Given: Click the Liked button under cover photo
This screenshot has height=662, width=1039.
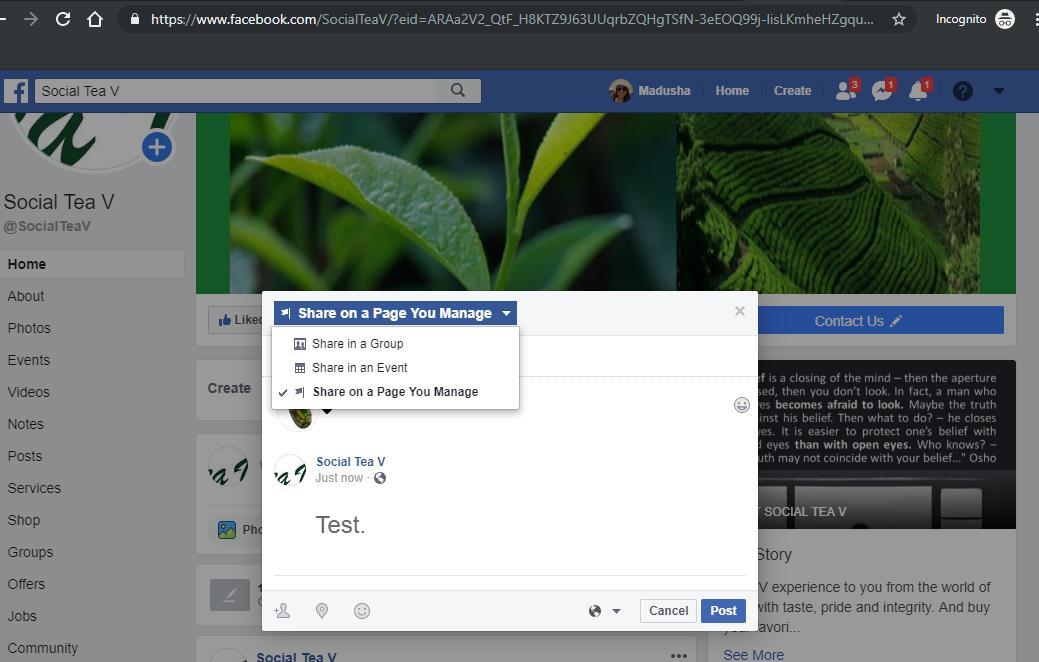Looking at the screenshot, I should [235, 320].
